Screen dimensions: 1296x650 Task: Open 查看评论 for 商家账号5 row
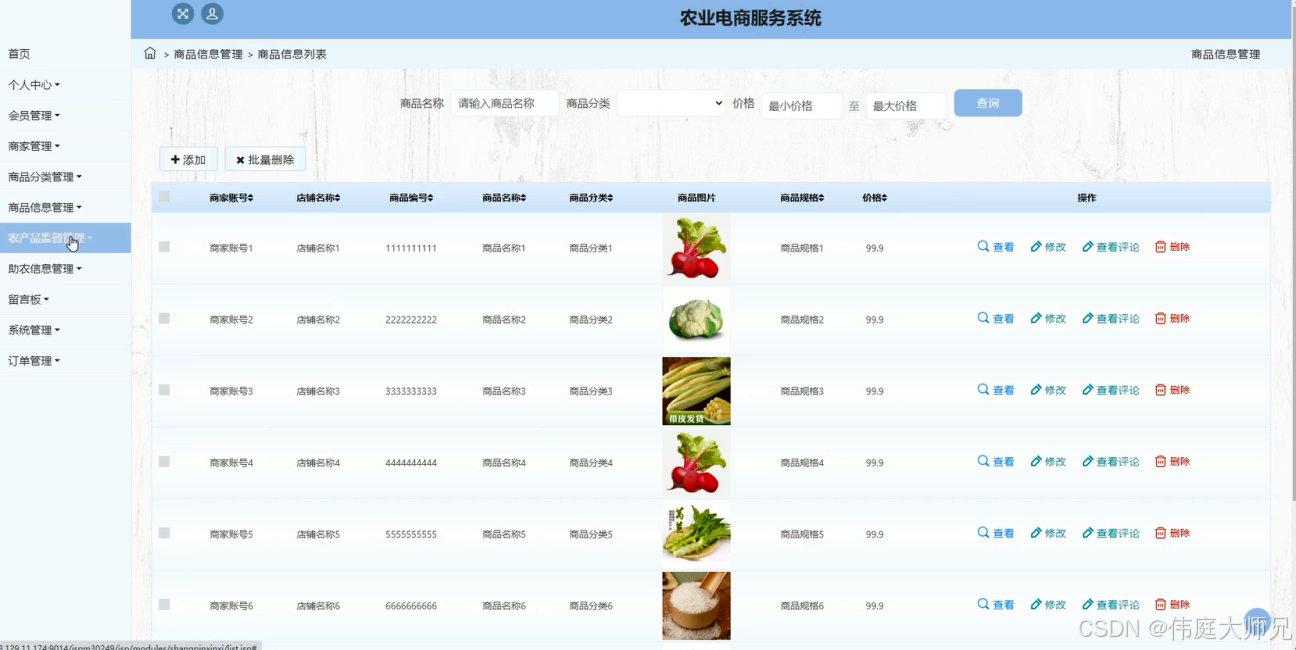(x=1111, y=533)
